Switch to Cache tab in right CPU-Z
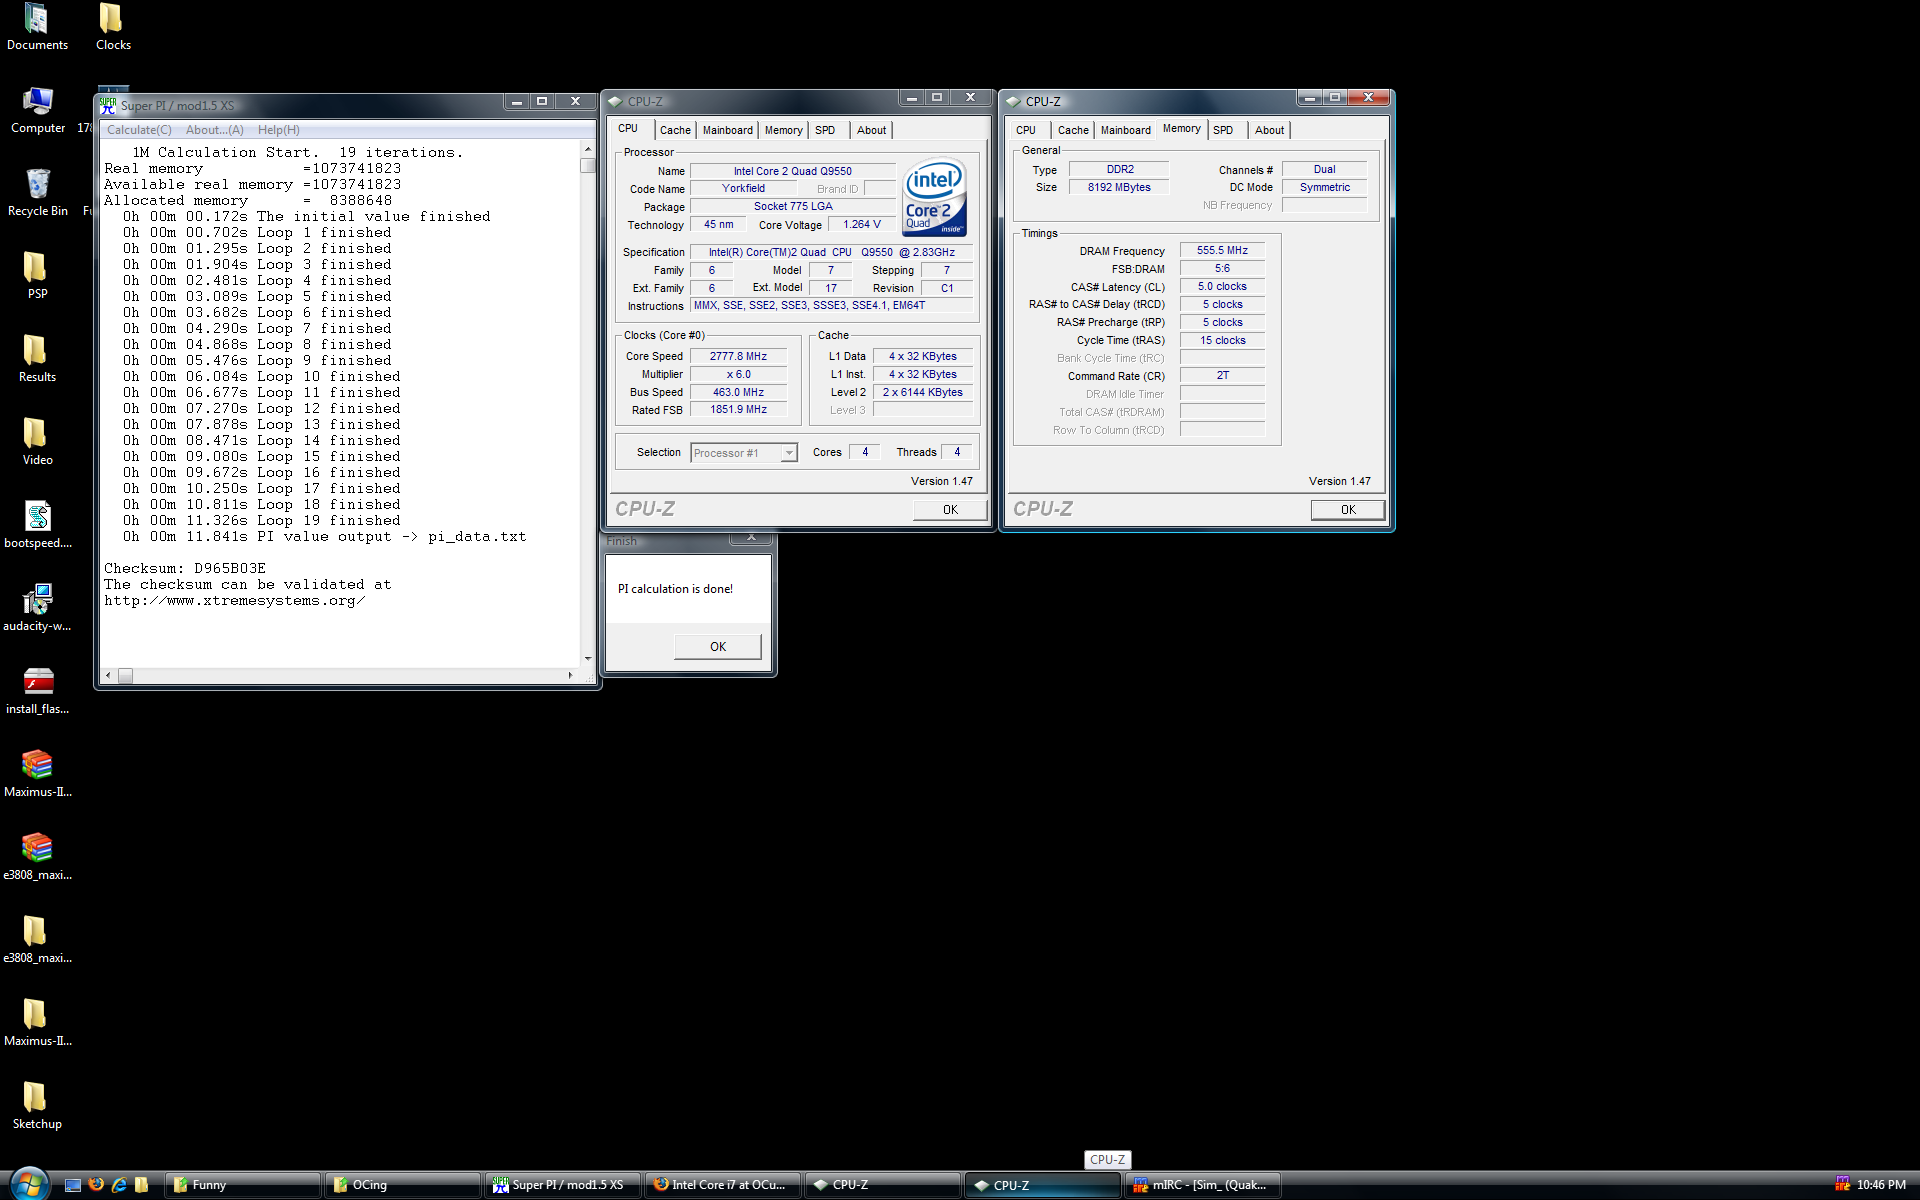The height and width of the screenshot is (1200, 1920). tap(1073, 130)
